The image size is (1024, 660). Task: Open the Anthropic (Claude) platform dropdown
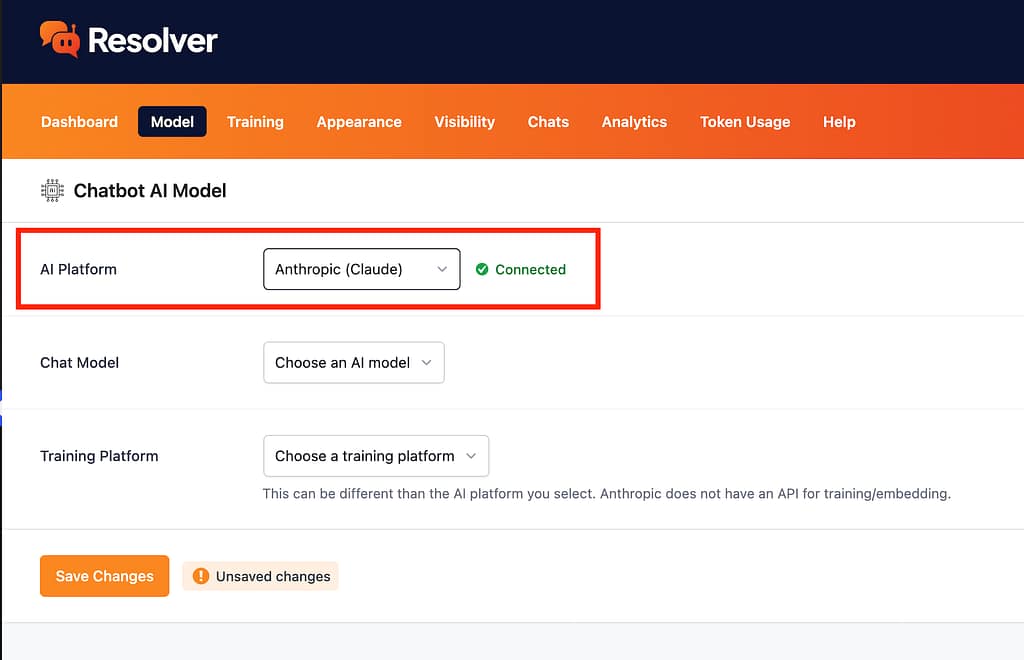click(362, 269)
